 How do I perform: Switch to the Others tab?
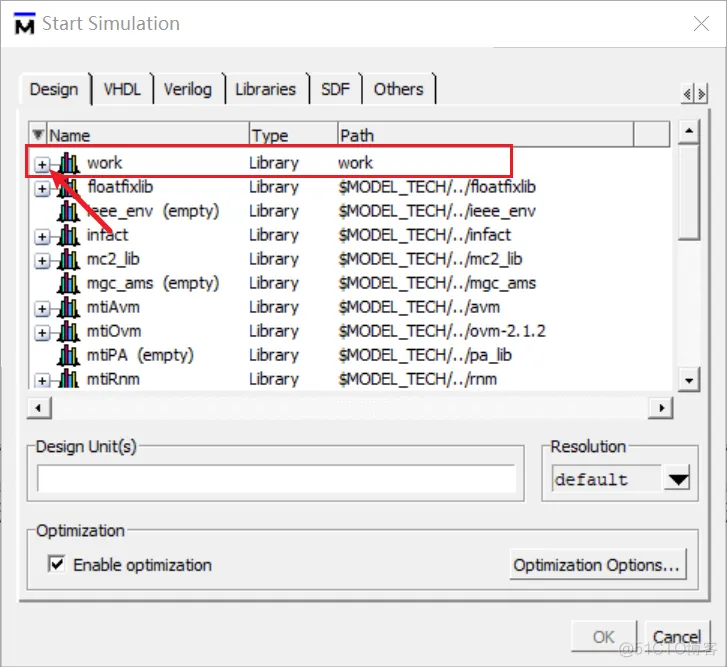pos(399,89)
